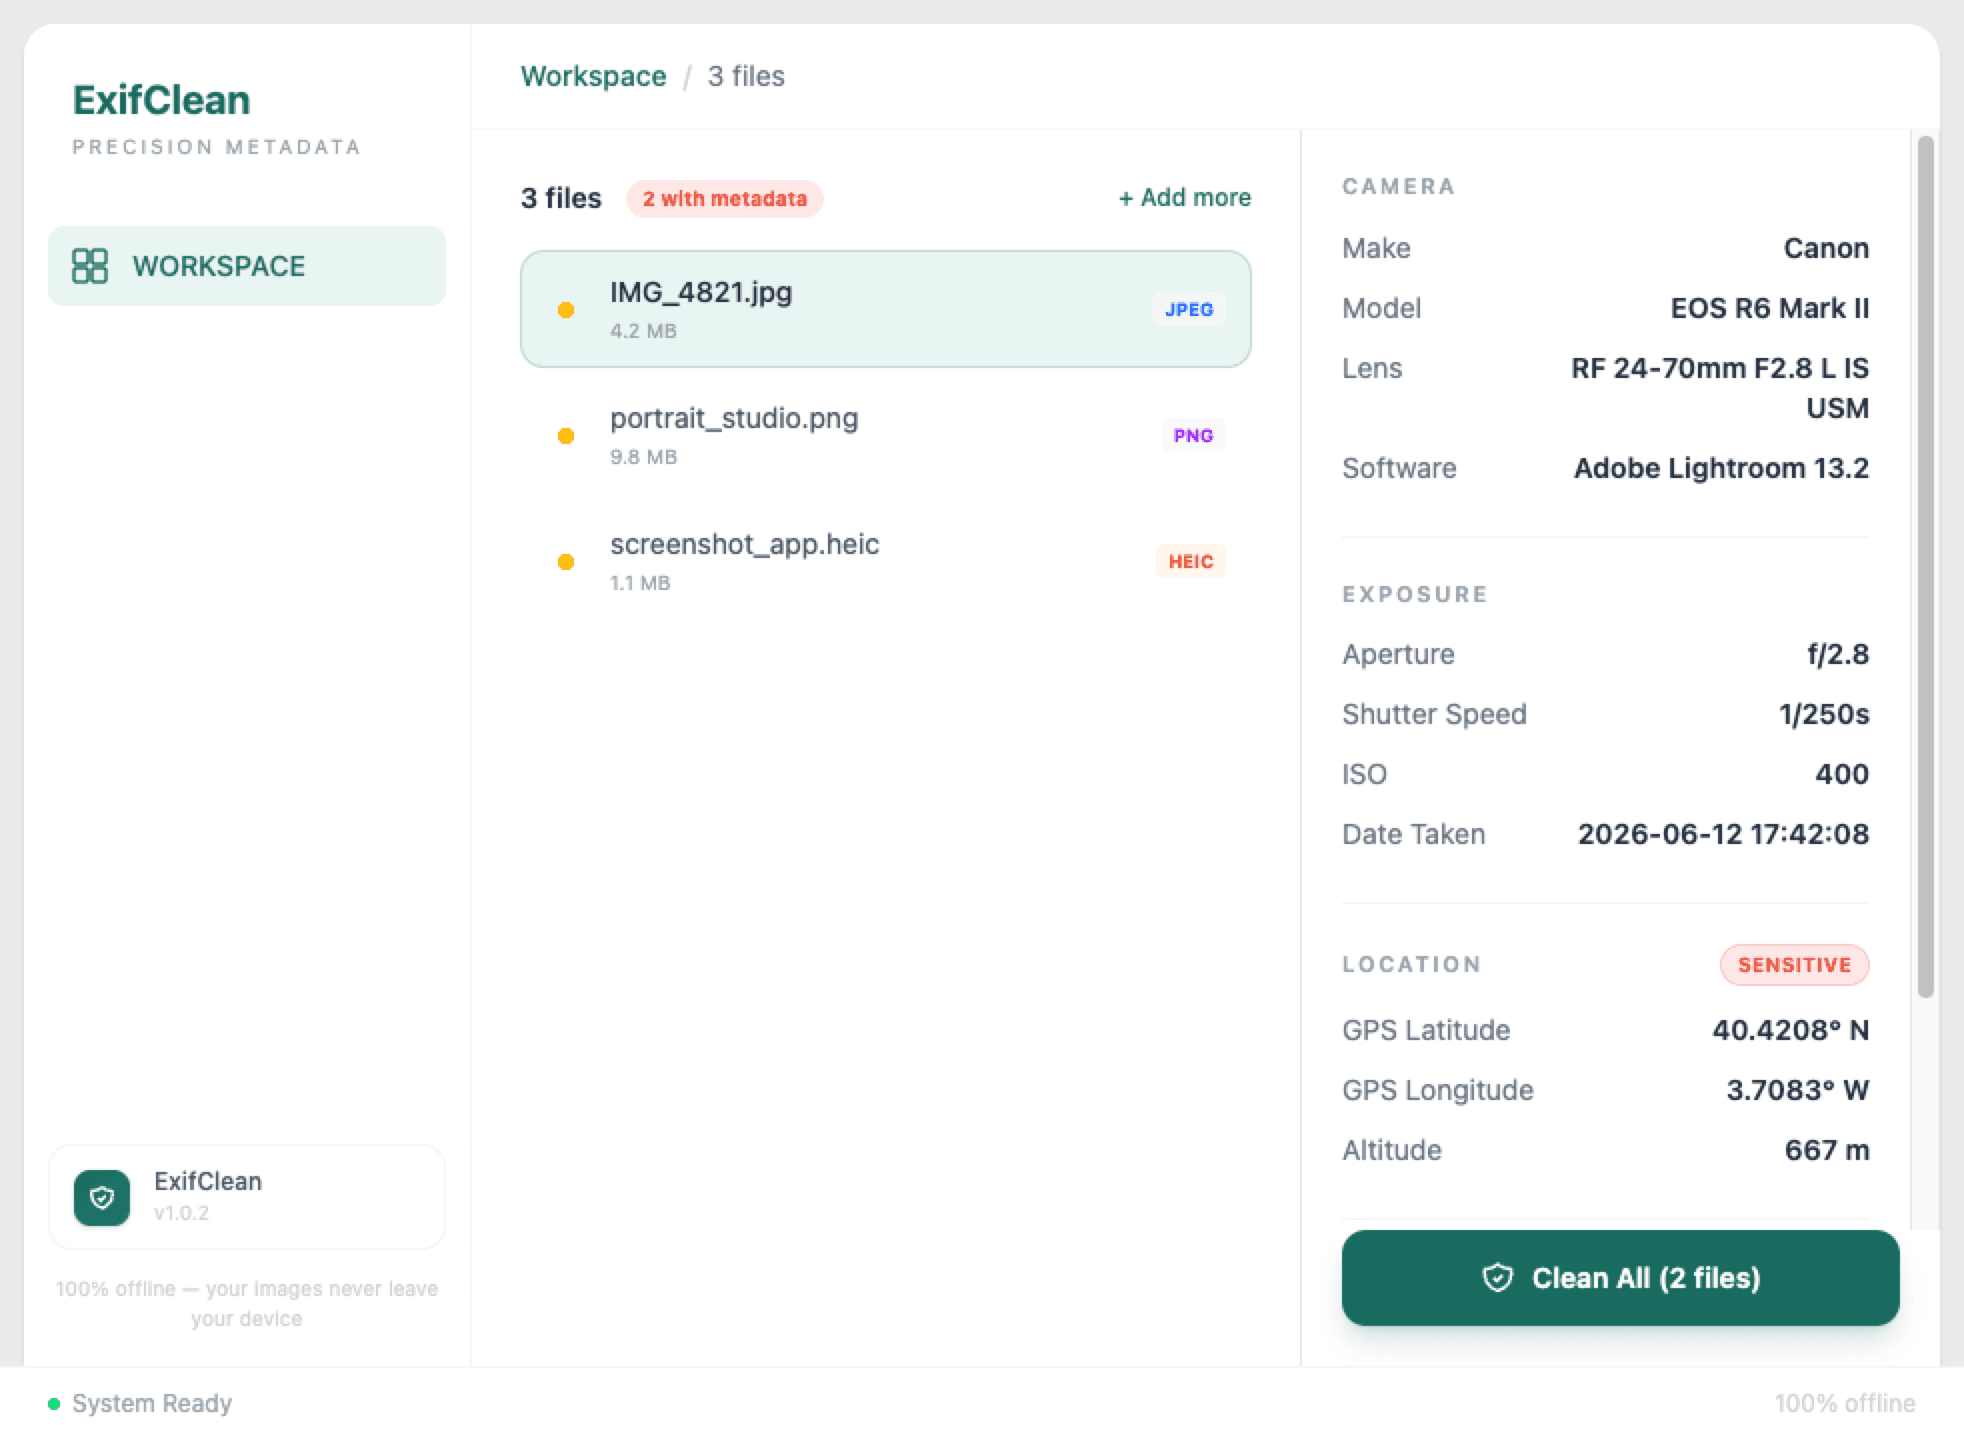1964x1440 pixels.
Task: Click the Aperture value f/2.8
Action: (x=1838, y=654)
